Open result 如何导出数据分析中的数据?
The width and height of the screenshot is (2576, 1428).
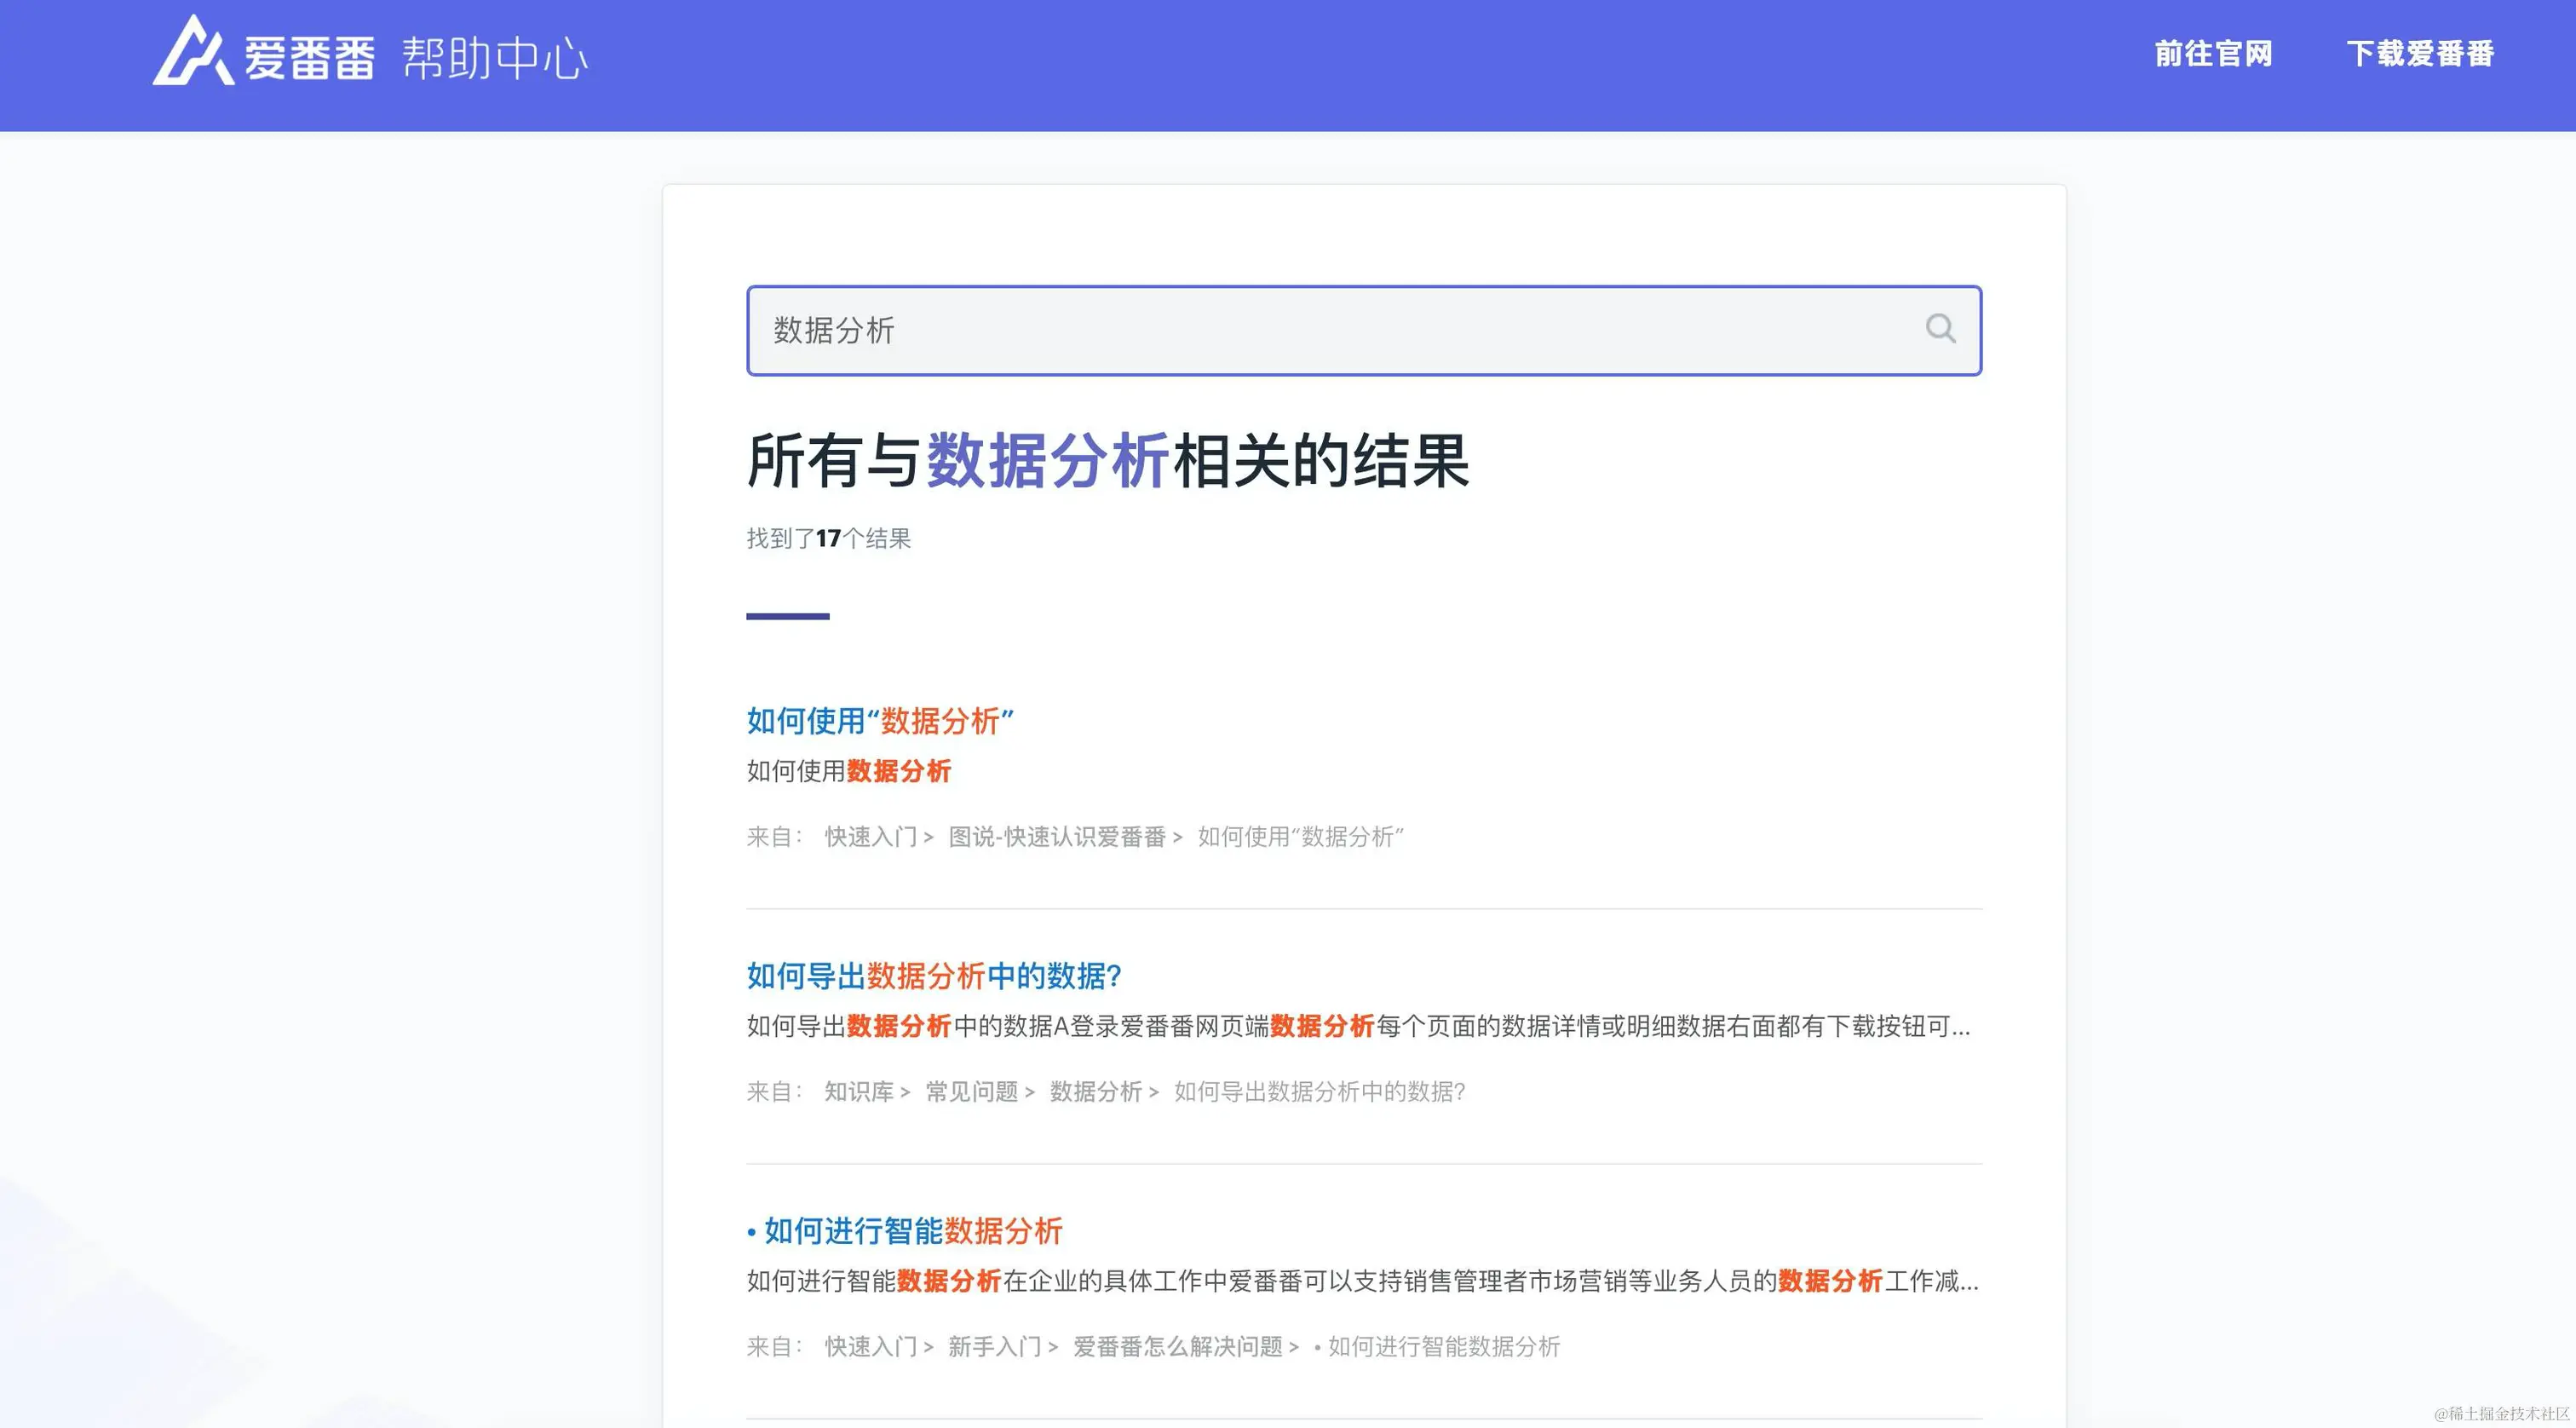(x=934, y=976)
